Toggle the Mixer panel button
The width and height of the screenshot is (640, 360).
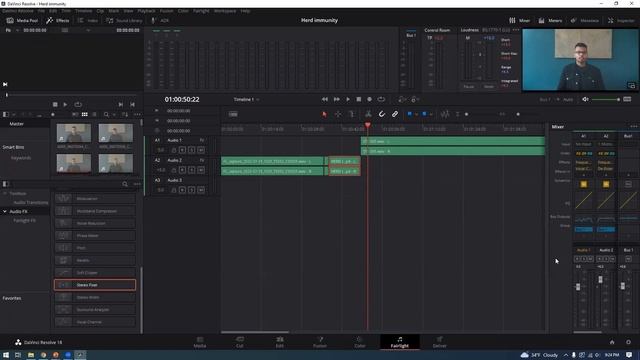click(x=519, y=20)
